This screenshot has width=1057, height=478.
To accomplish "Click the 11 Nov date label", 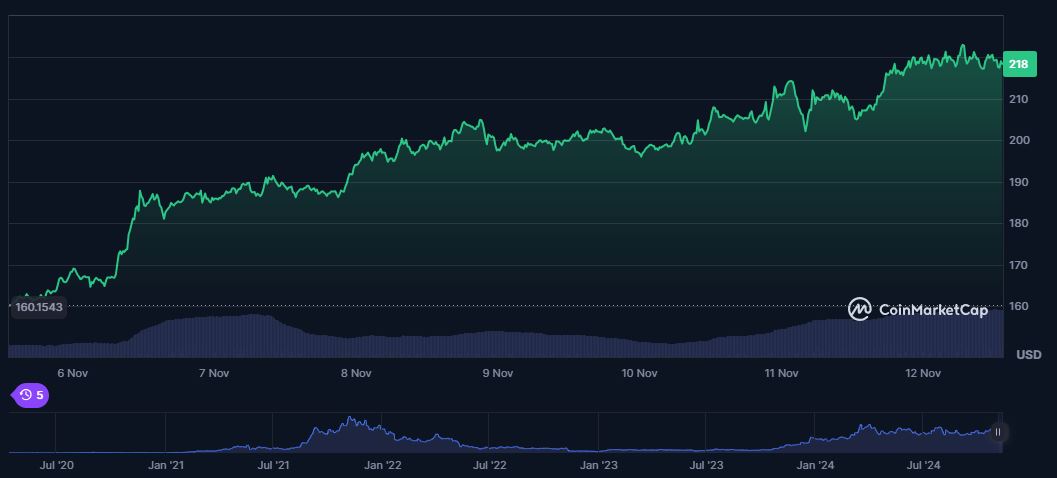I will [781, 373].
